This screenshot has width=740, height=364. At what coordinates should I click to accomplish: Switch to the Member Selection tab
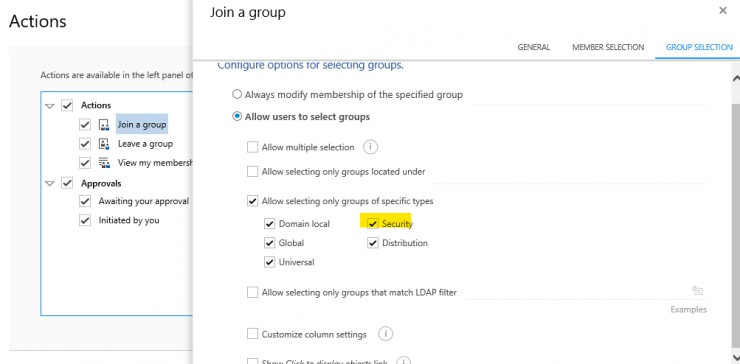click(x=608, y=47)
